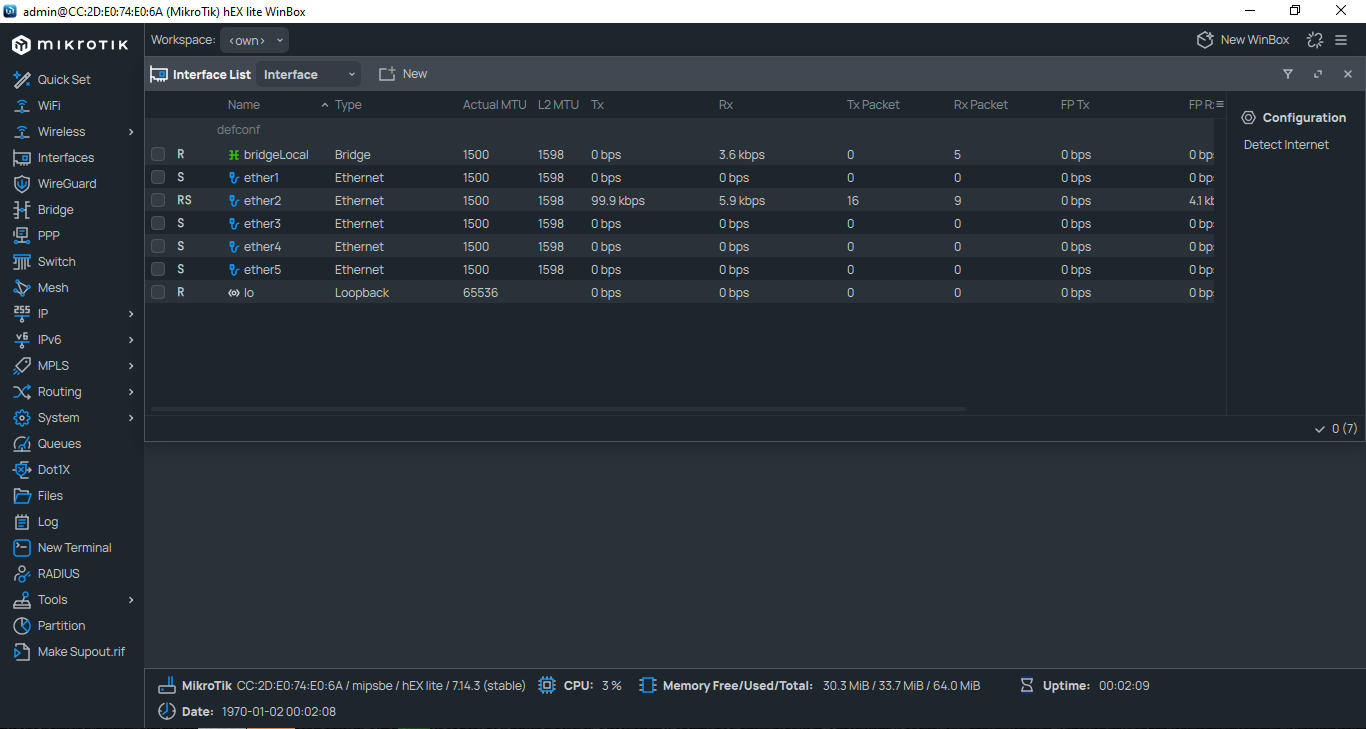Check the ether1 row checkbox

[x=158, y=177]
